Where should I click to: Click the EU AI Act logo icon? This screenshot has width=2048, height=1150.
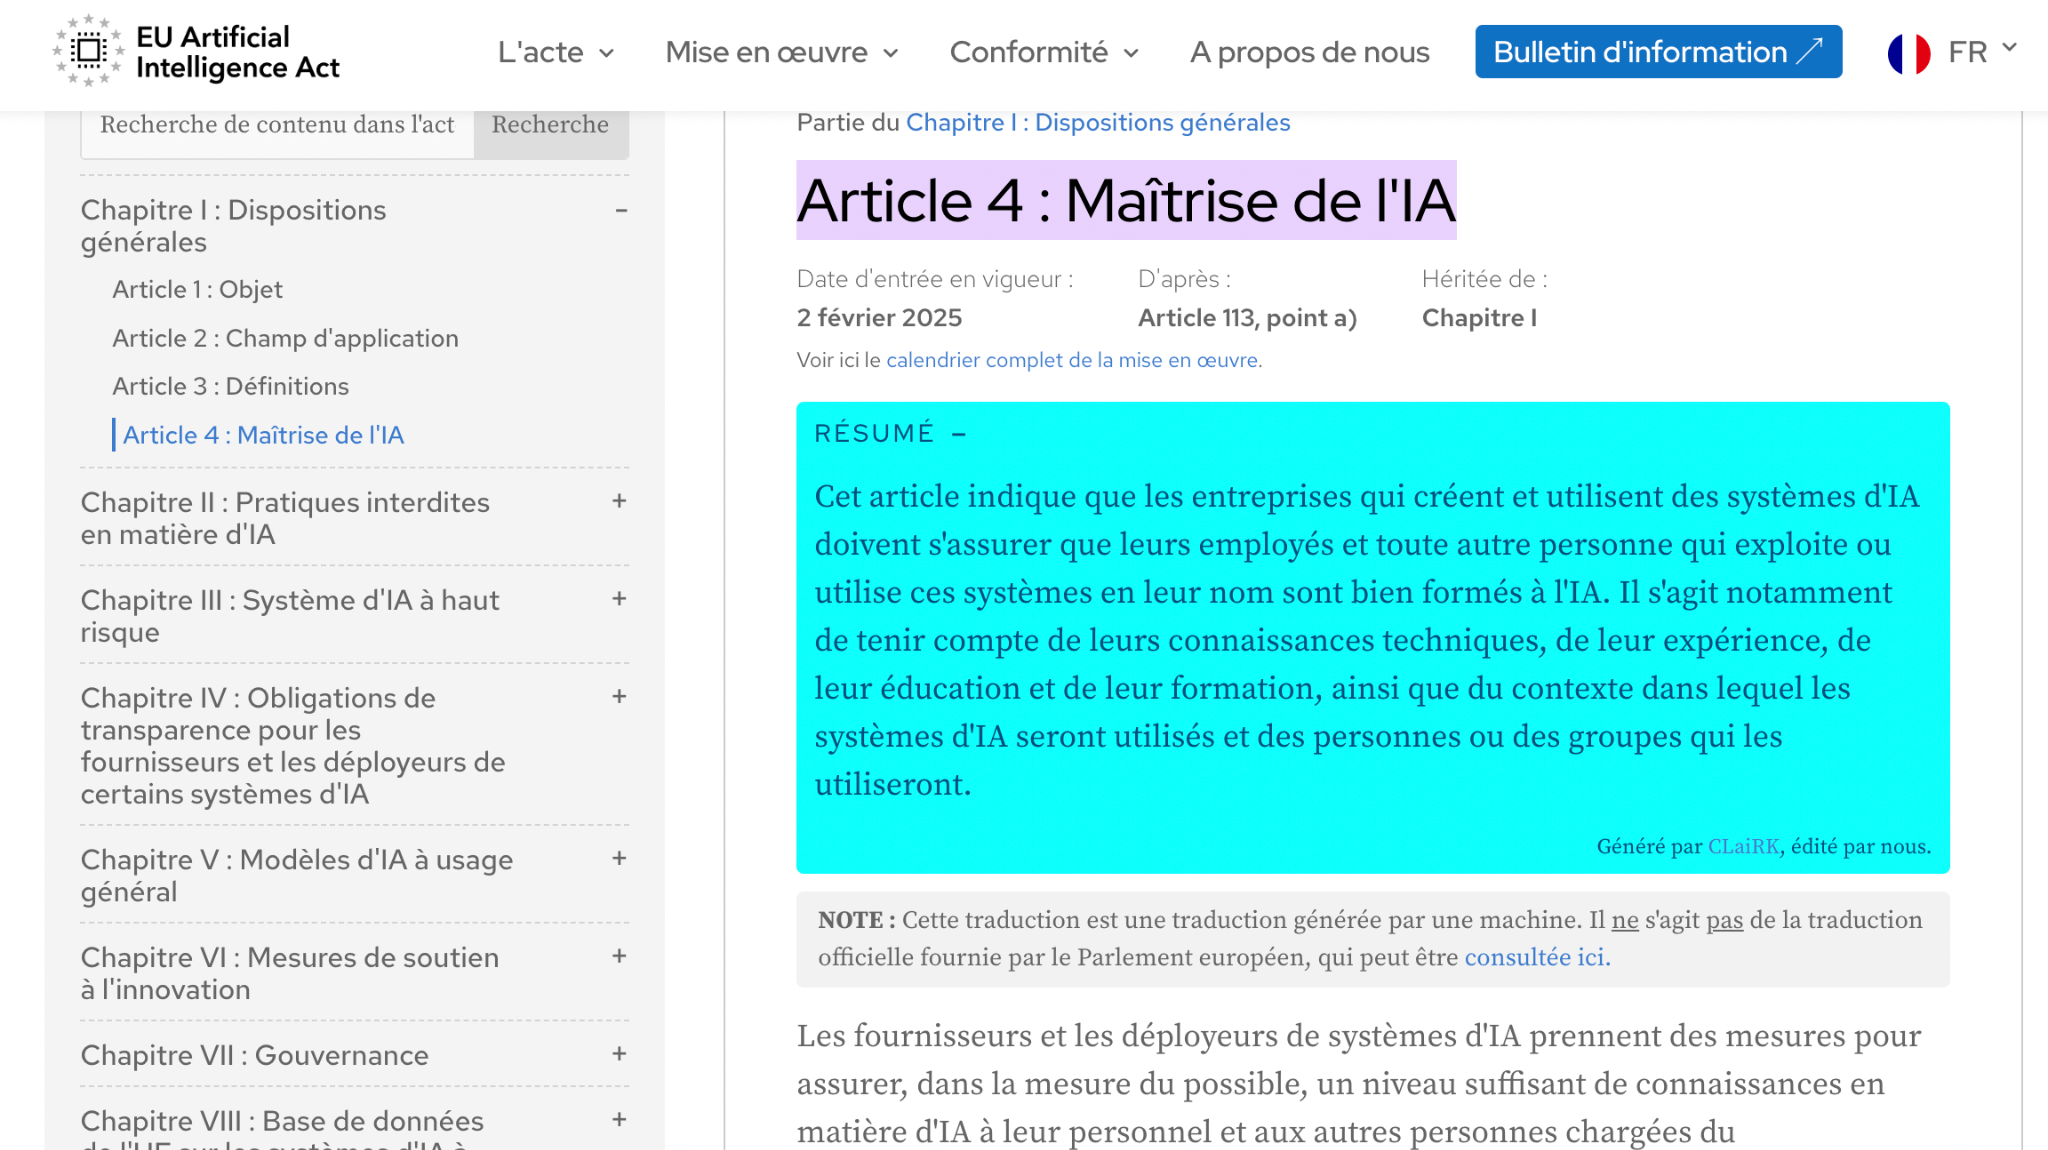[88, 51]
